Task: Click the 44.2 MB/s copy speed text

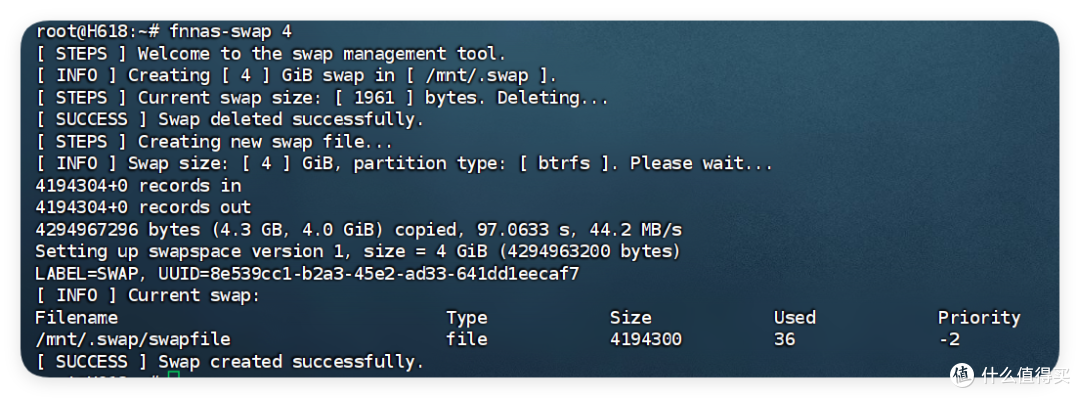Action: click(631, 229)
